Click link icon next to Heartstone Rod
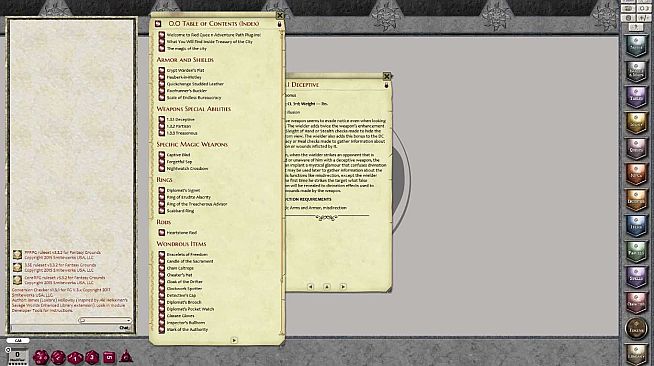 coord(161,232)
